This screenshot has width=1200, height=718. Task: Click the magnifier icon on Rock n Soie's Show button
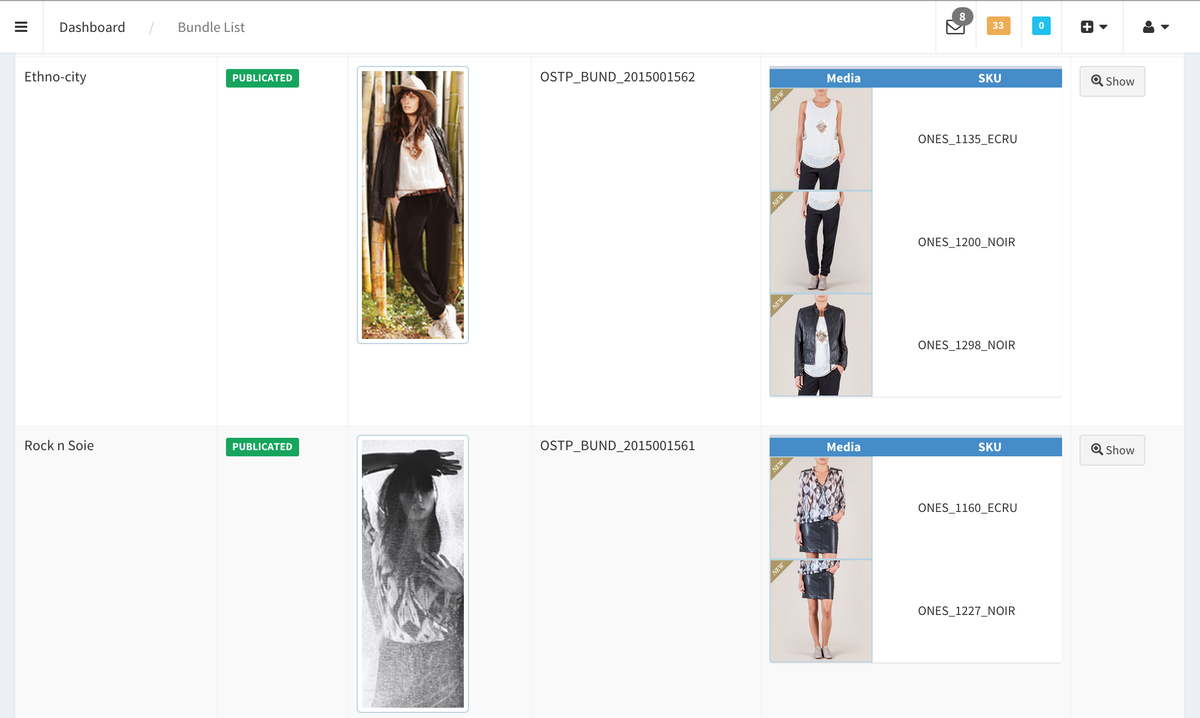[1097, 450]
